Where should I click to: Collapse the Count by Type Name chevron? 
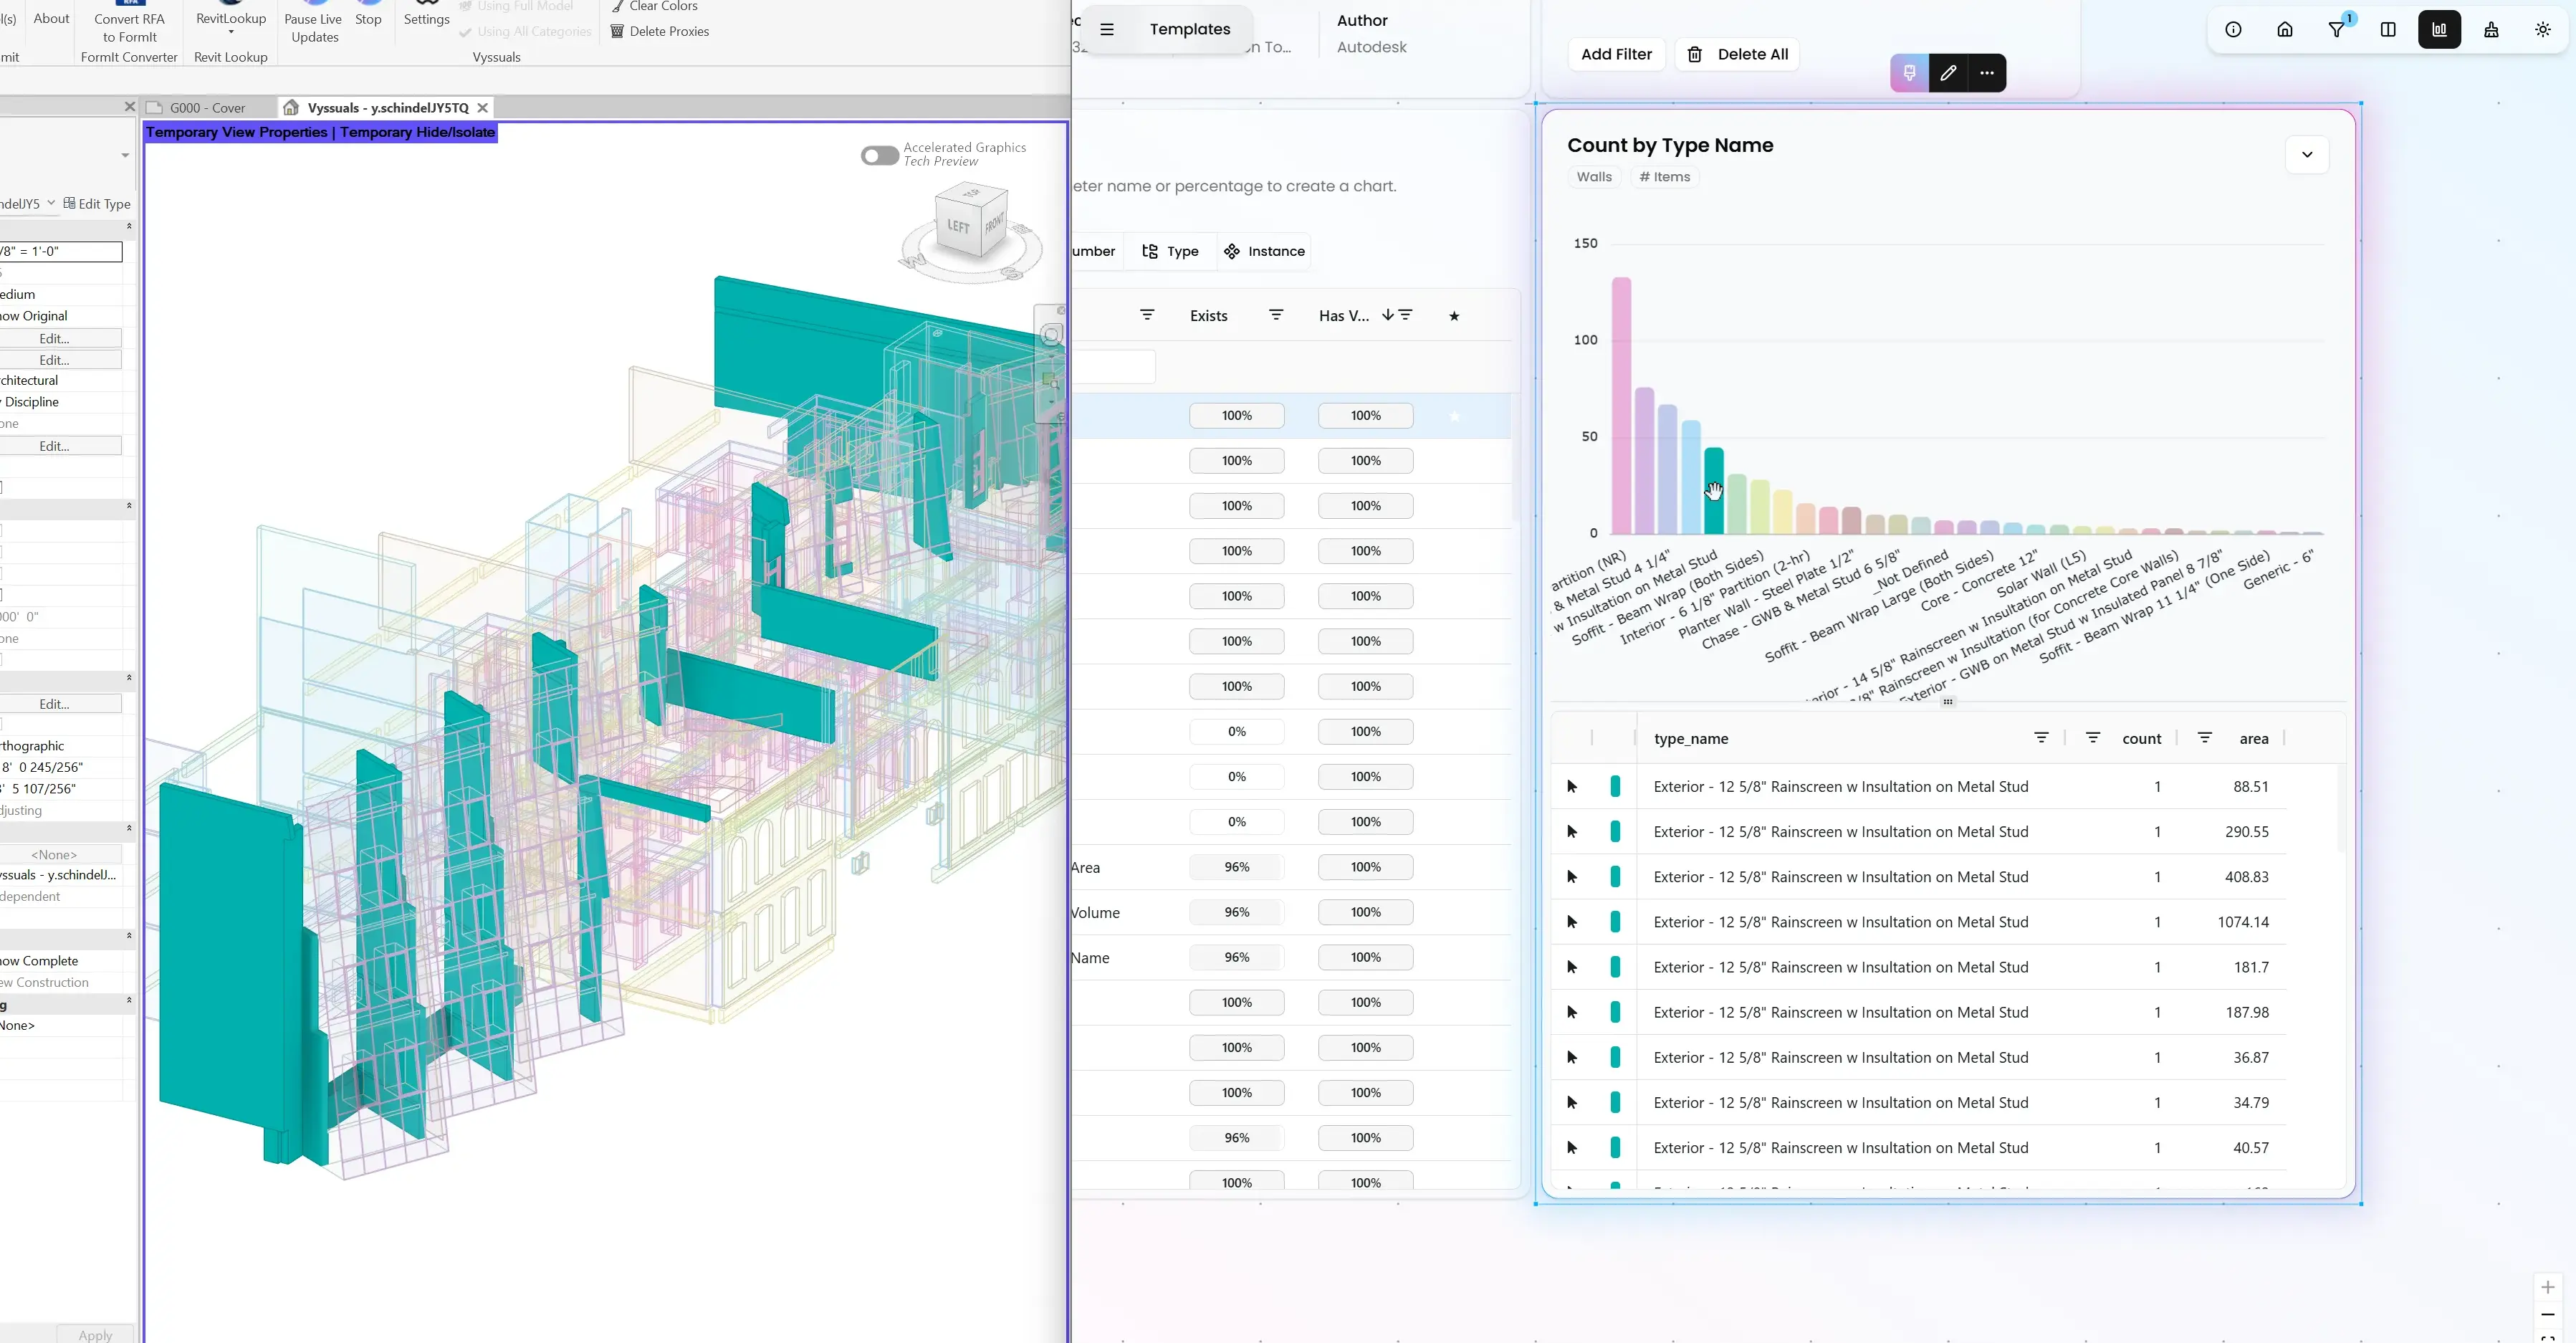pos(2307,155)
